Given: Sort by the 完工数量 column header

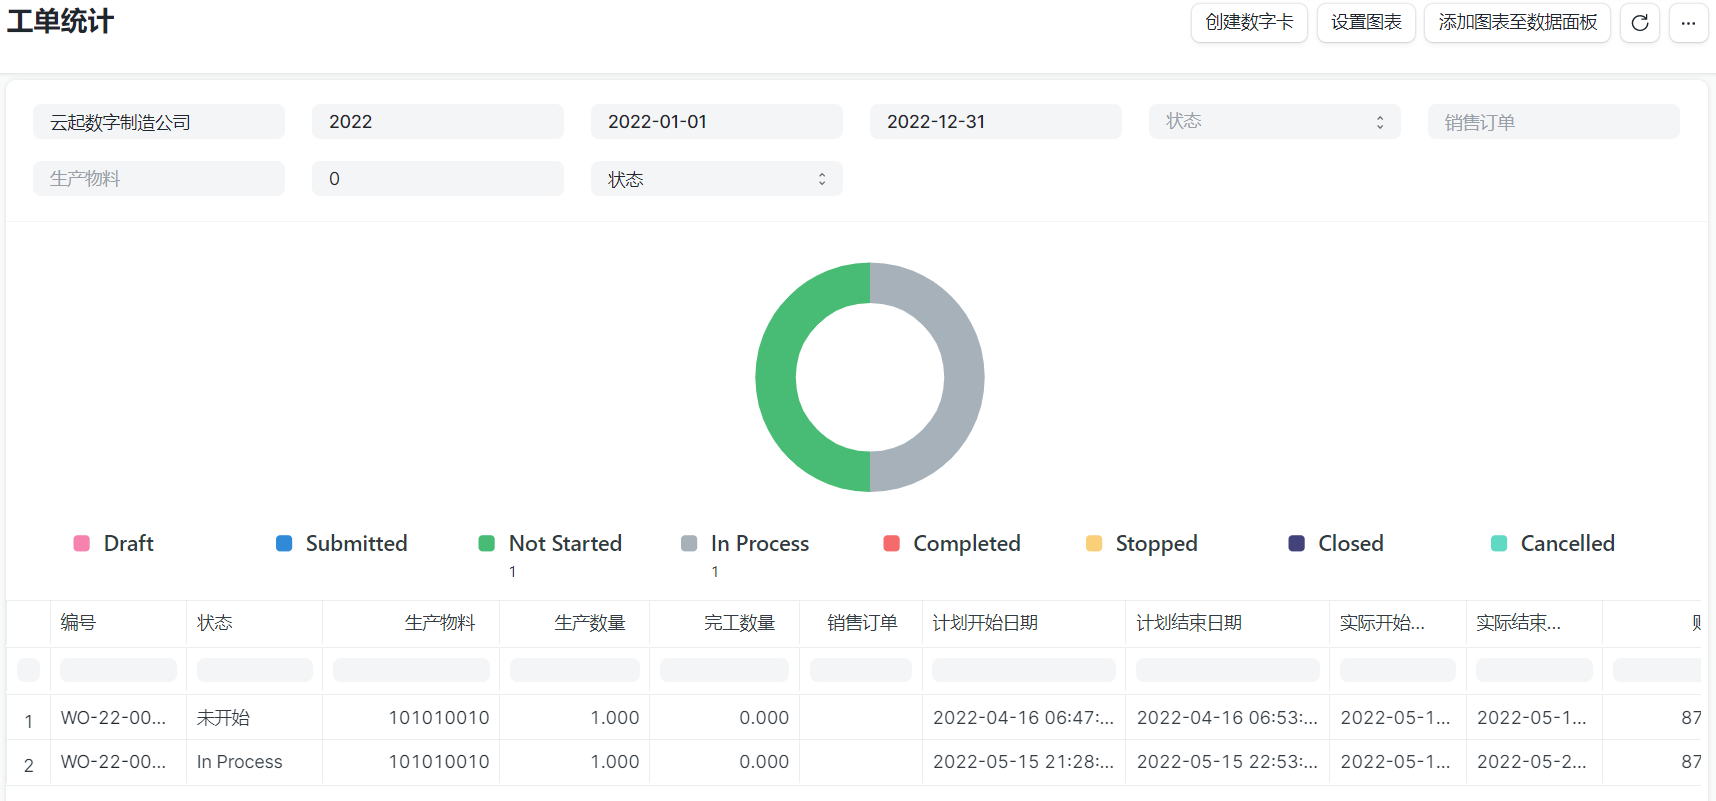Looking at the screenshot, I should pyautogui.click(x=725, y=623).
